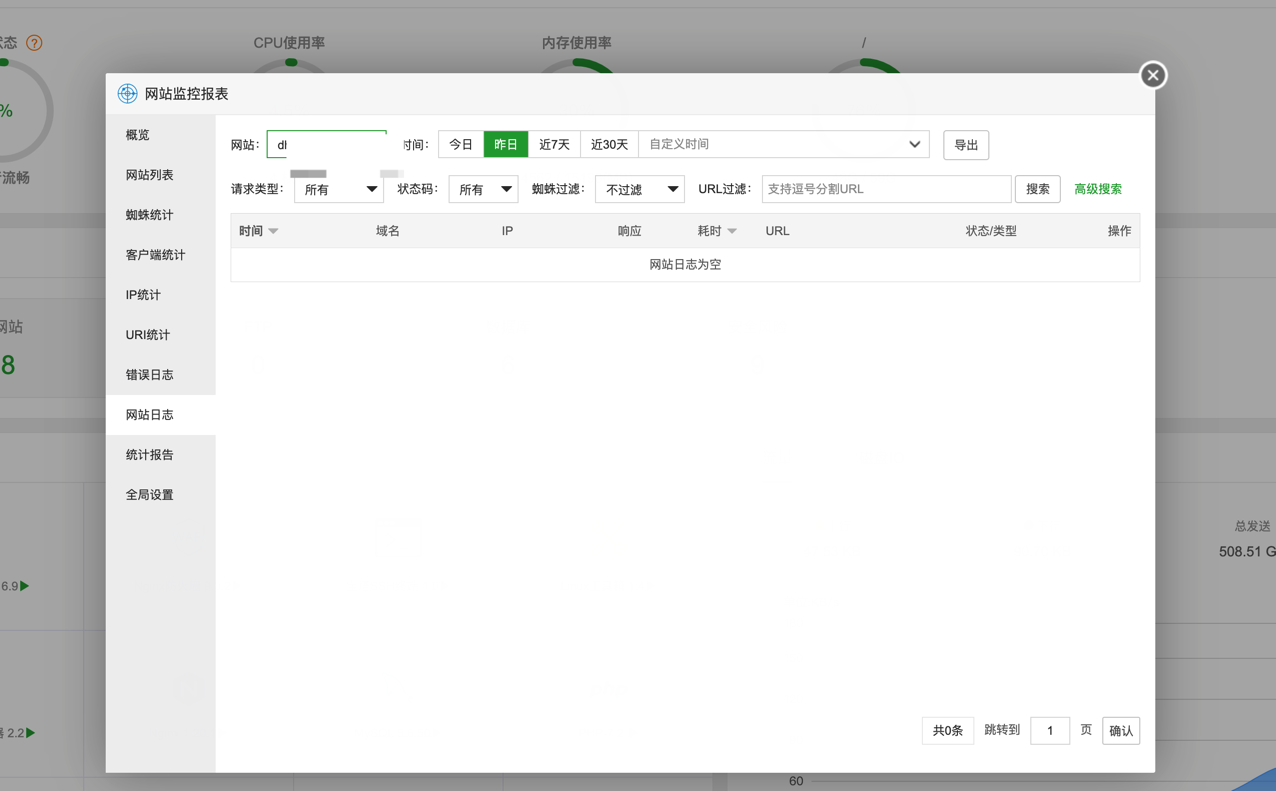The width and height of the screenshot is (1276, 791).
Task: Open the URI统计 tab
Action: tap(161, 335)
